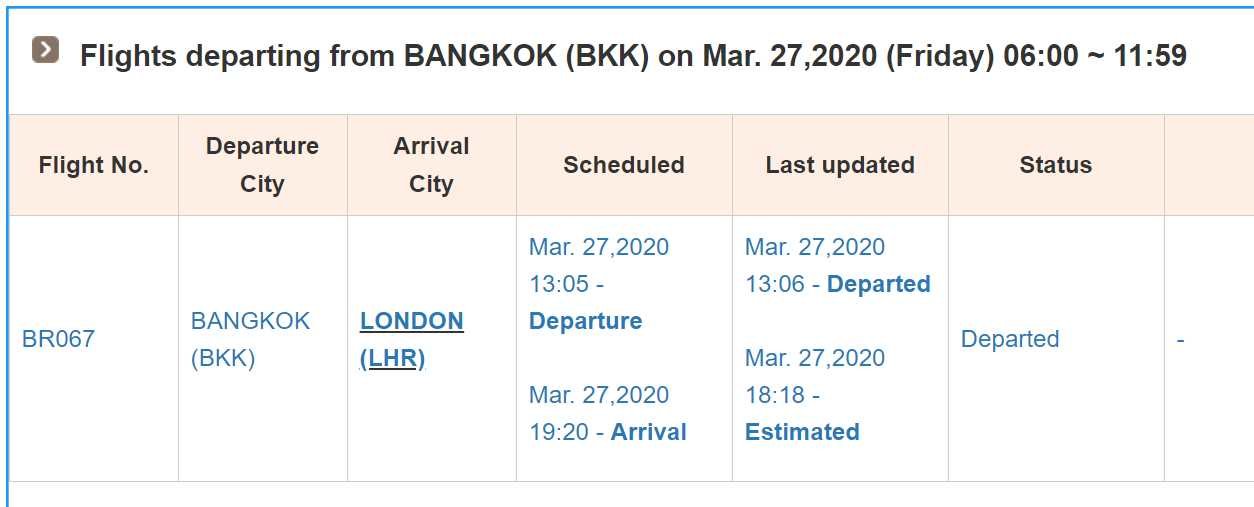Click the empty header cell after Status
Image resolution: width=1254 pixels, height=507 pixels.
click(1208, 165)
